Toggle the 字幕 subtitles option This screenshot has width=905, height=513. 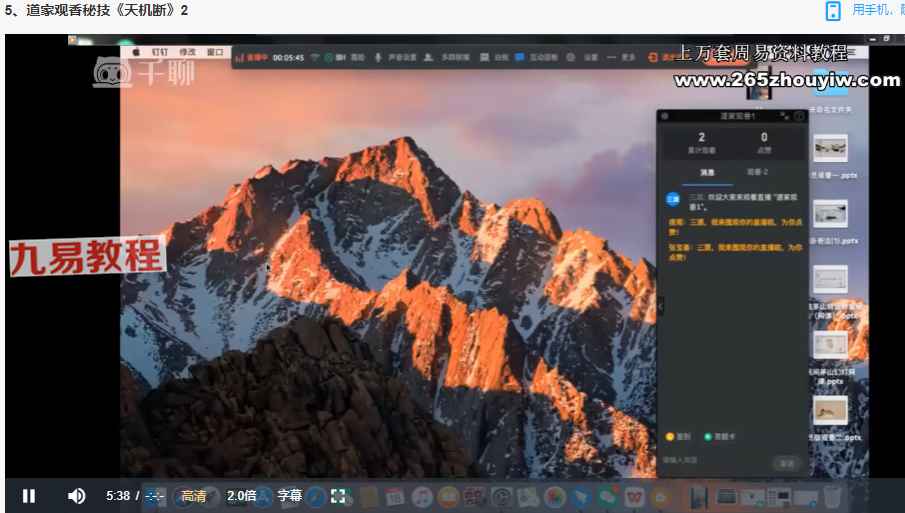(290, 496)
